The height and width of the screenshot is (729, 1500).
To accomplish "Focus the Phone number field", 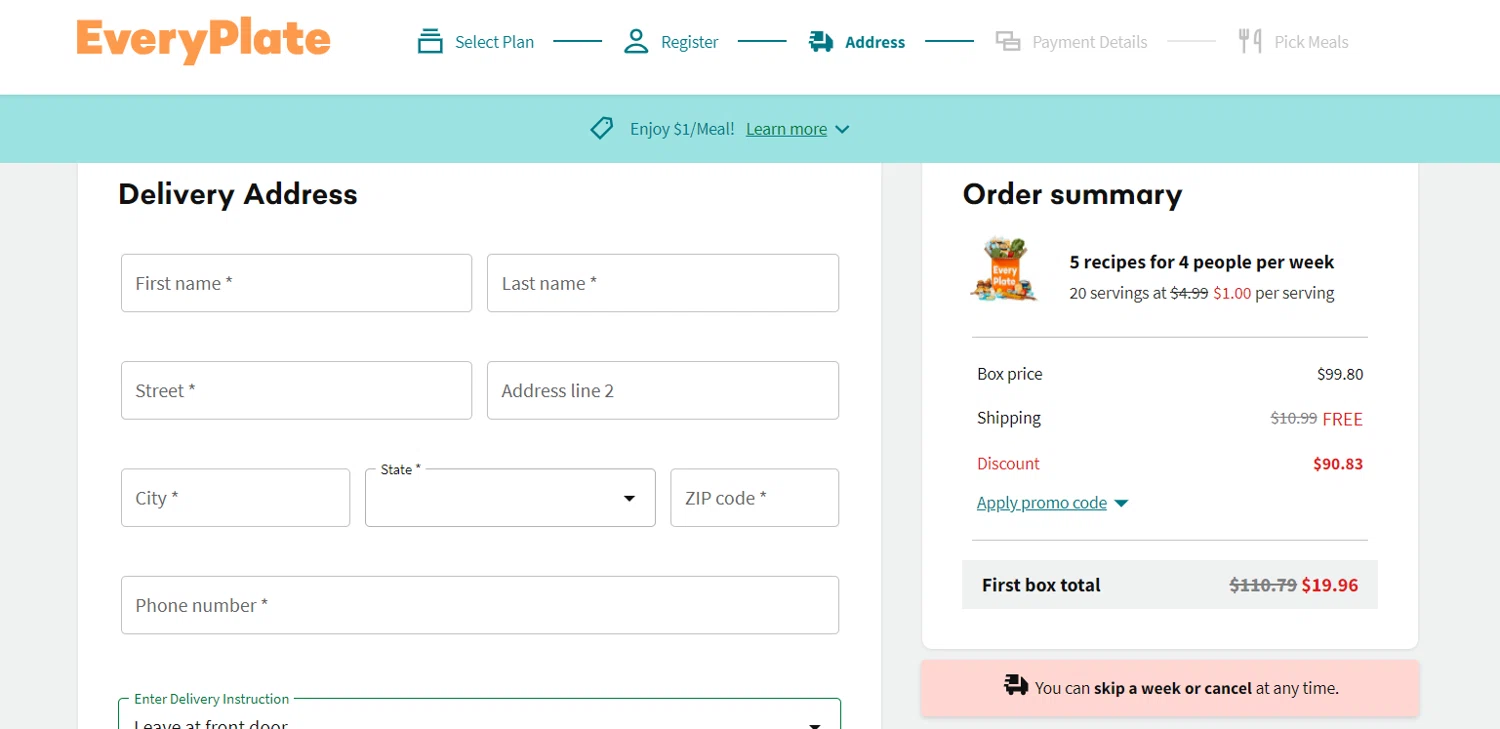I will [x=480, y=605].
